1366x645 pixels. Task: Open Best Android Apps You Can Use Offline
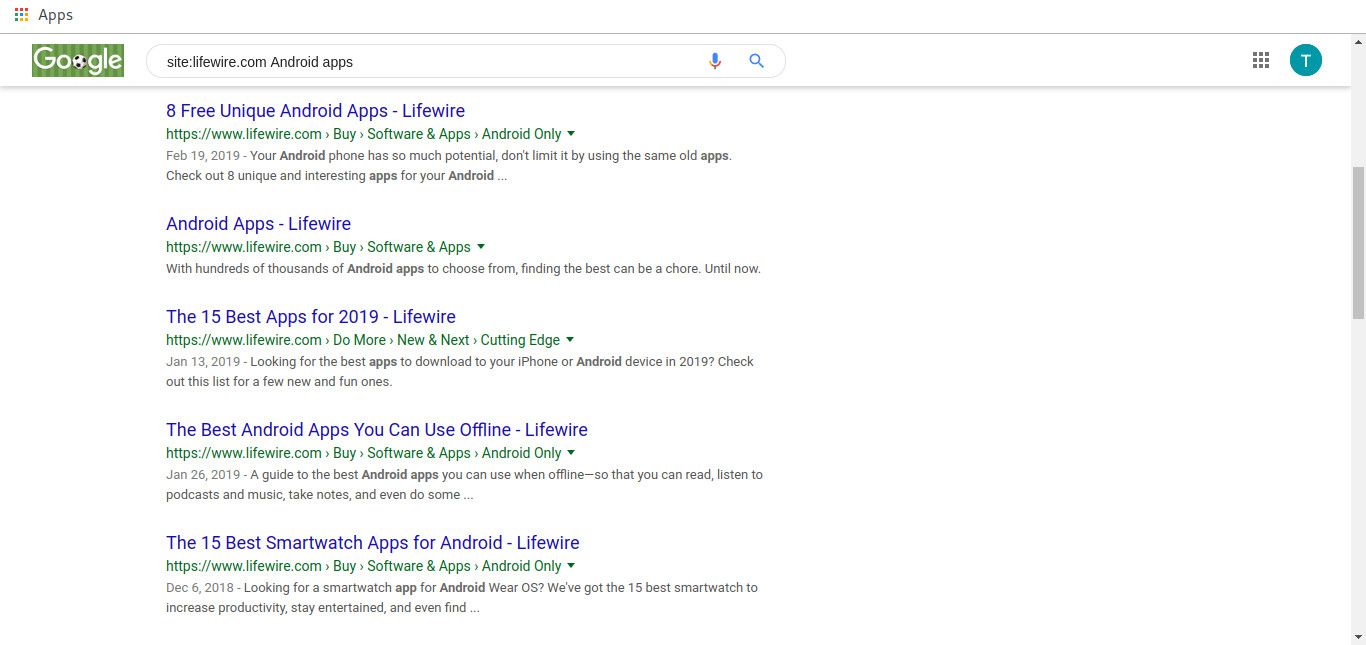376,430
